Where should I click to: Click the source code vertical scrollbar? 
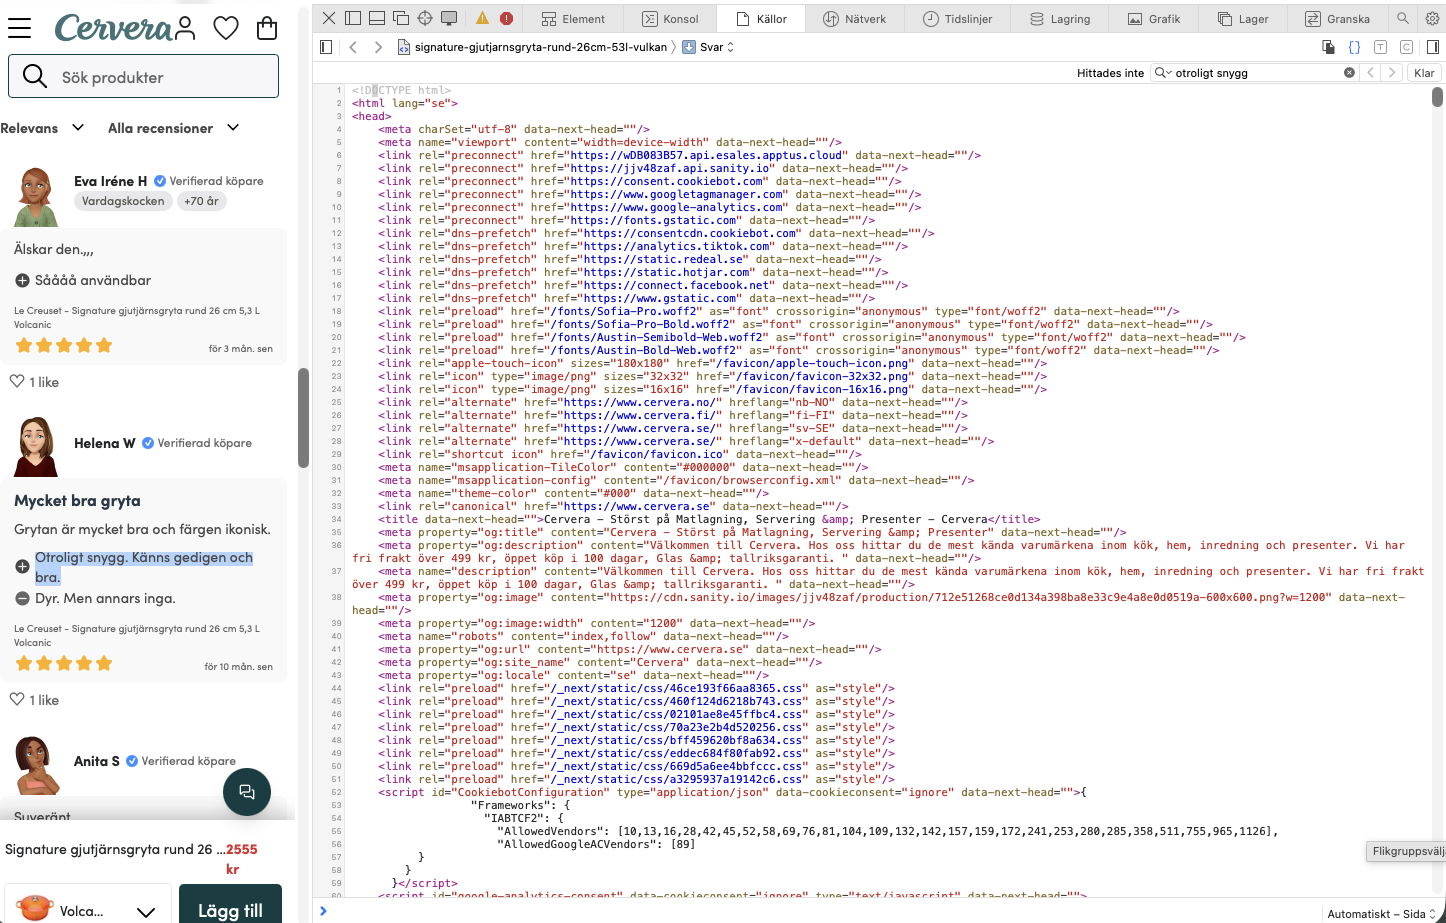point(1438,97)
